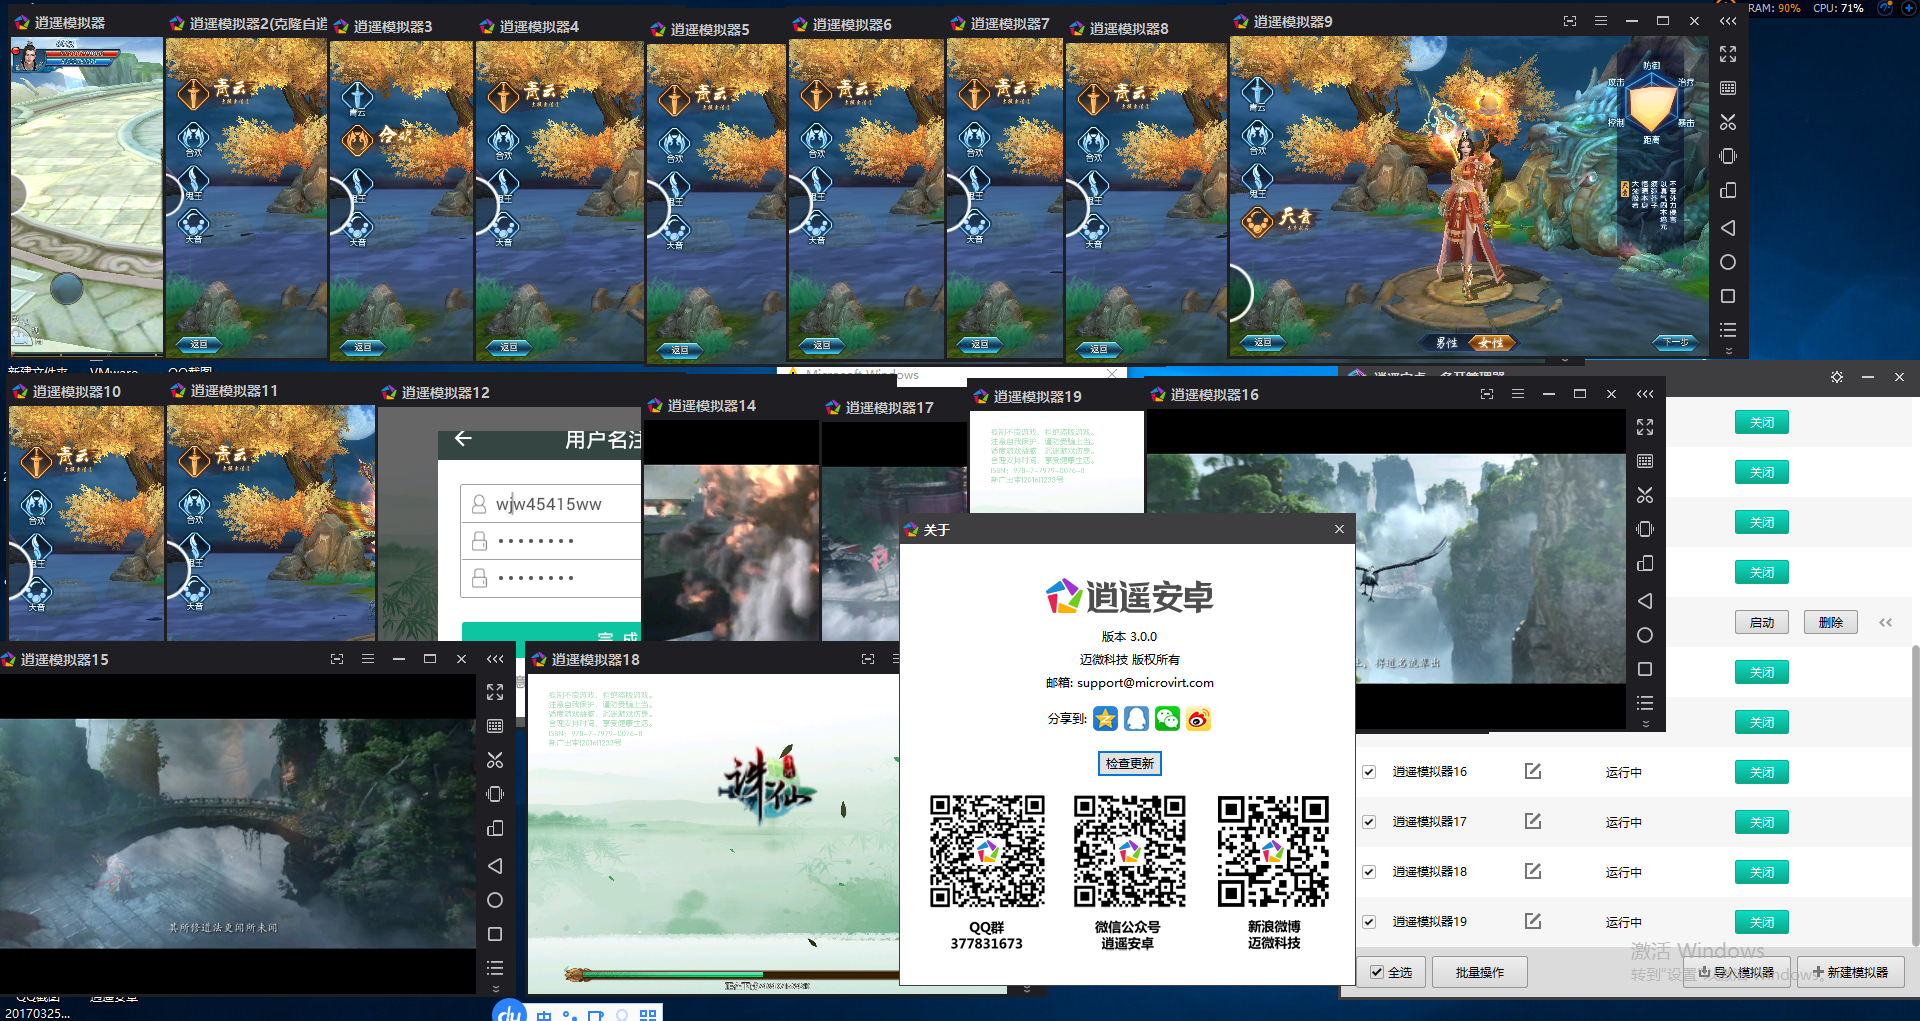Screen dimensions: 1920x1021
Task: Share via Weibo icon in 关于 dialog
Action: [x=1198, y=718]
